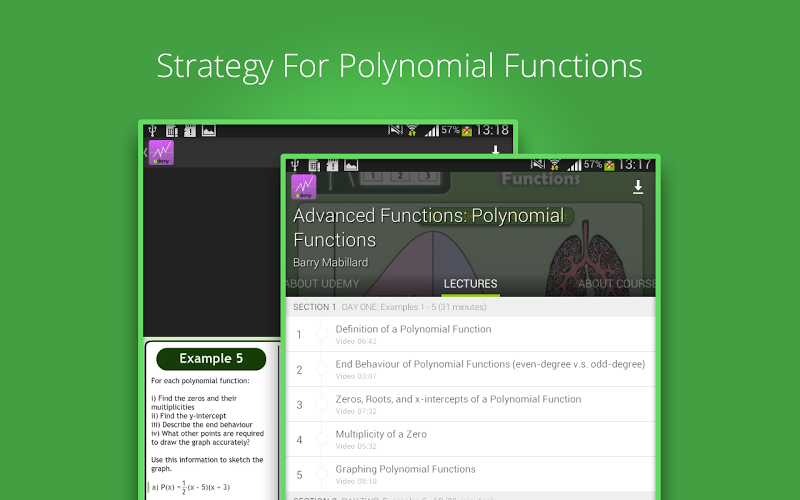Tap the dark video area in back window

(x=212, y=253)
